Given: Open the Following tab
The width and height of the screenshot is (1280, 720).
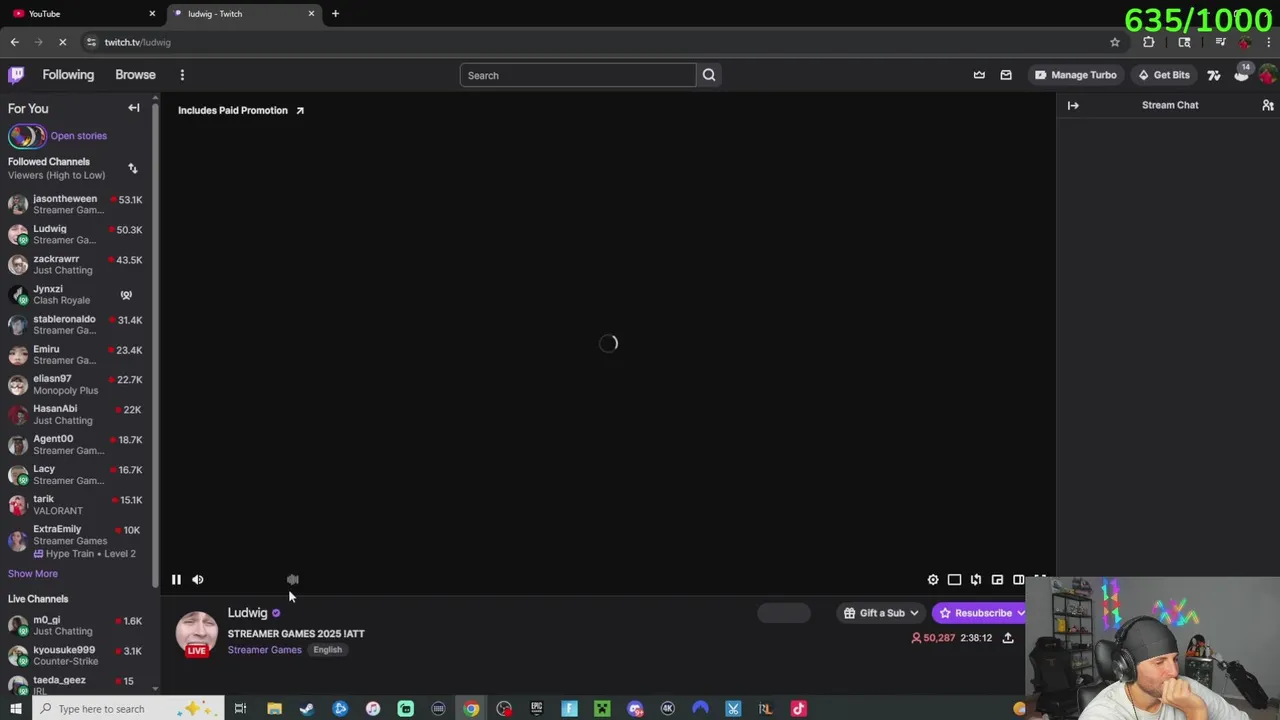Looking at the screenshot, I should (68, 75).
